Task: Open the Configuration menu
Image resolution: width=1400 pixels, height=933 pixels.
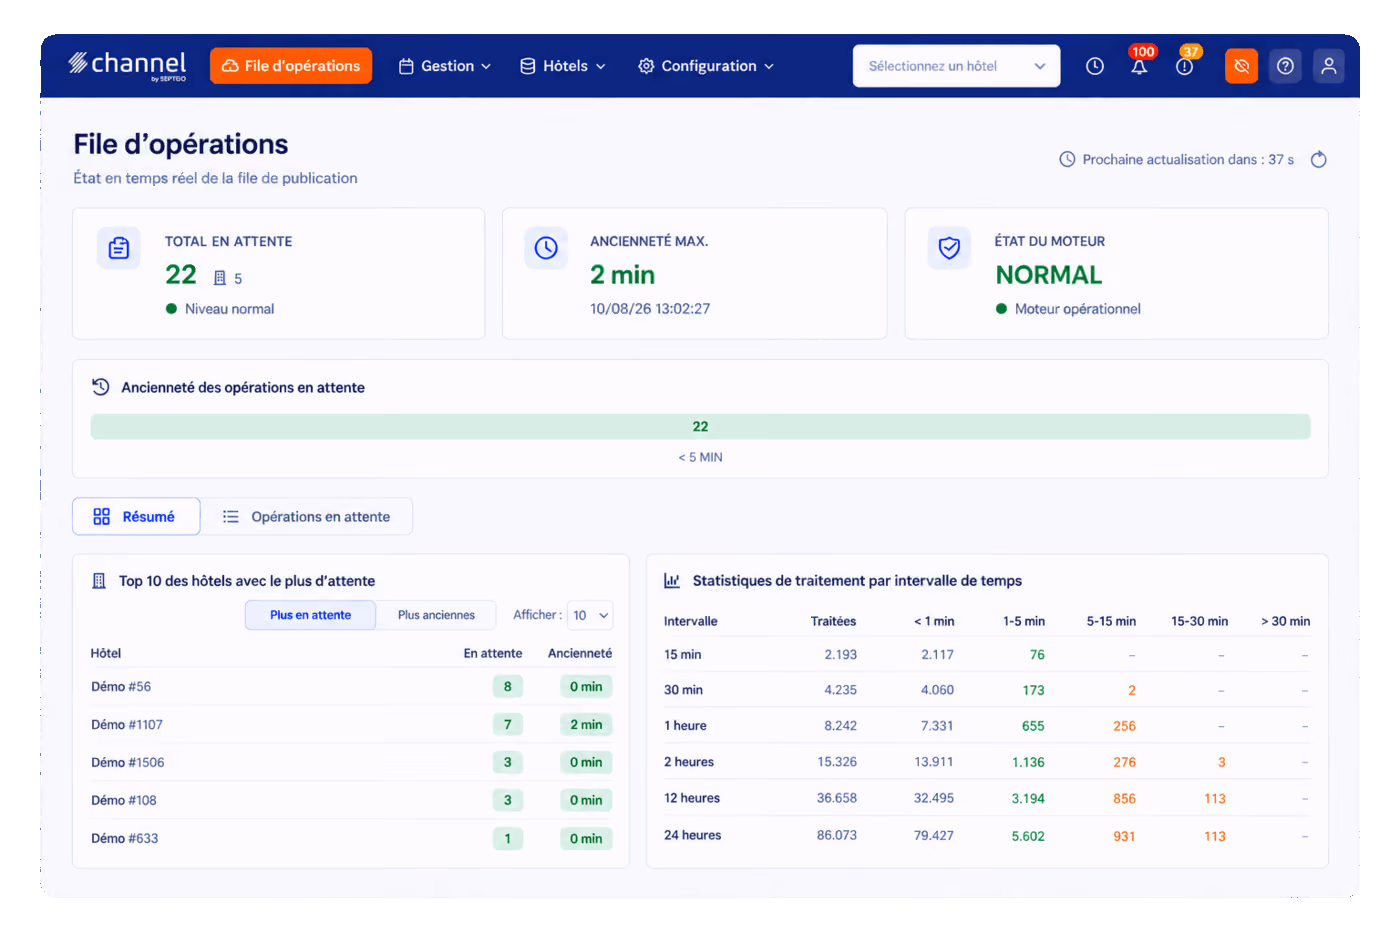Action: click(x=706, y=66)
